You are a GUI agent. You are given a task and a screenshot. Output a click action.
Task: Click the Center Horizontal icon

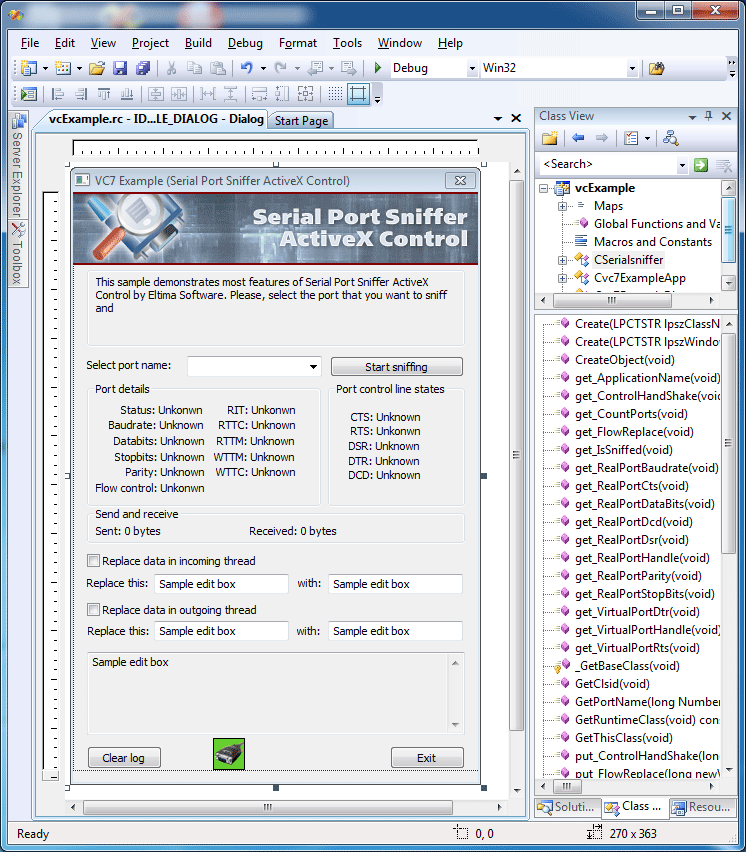coord(179,94)
